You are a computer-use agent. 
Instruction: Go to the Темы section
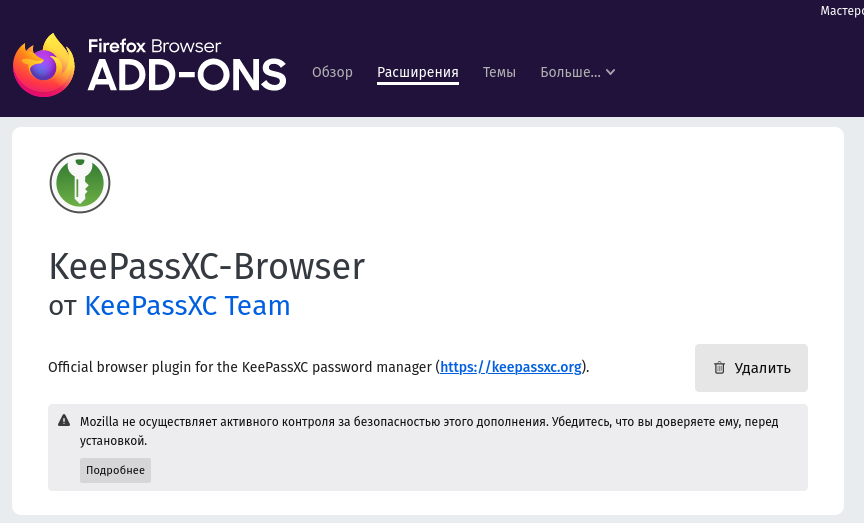pyautogui.click(x=499, y=72)
